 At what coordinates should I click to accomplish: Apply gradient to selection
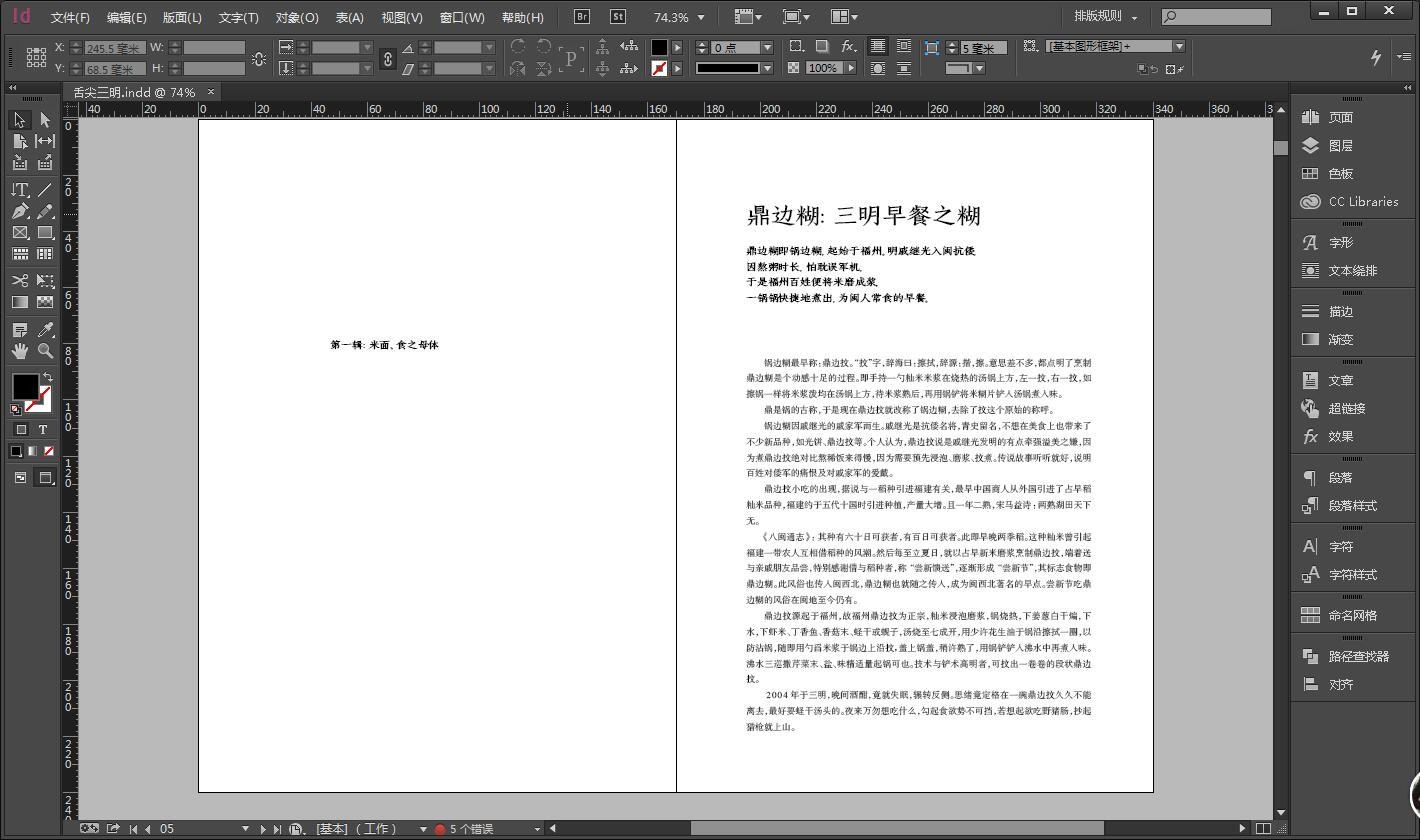tap(32, 452)
